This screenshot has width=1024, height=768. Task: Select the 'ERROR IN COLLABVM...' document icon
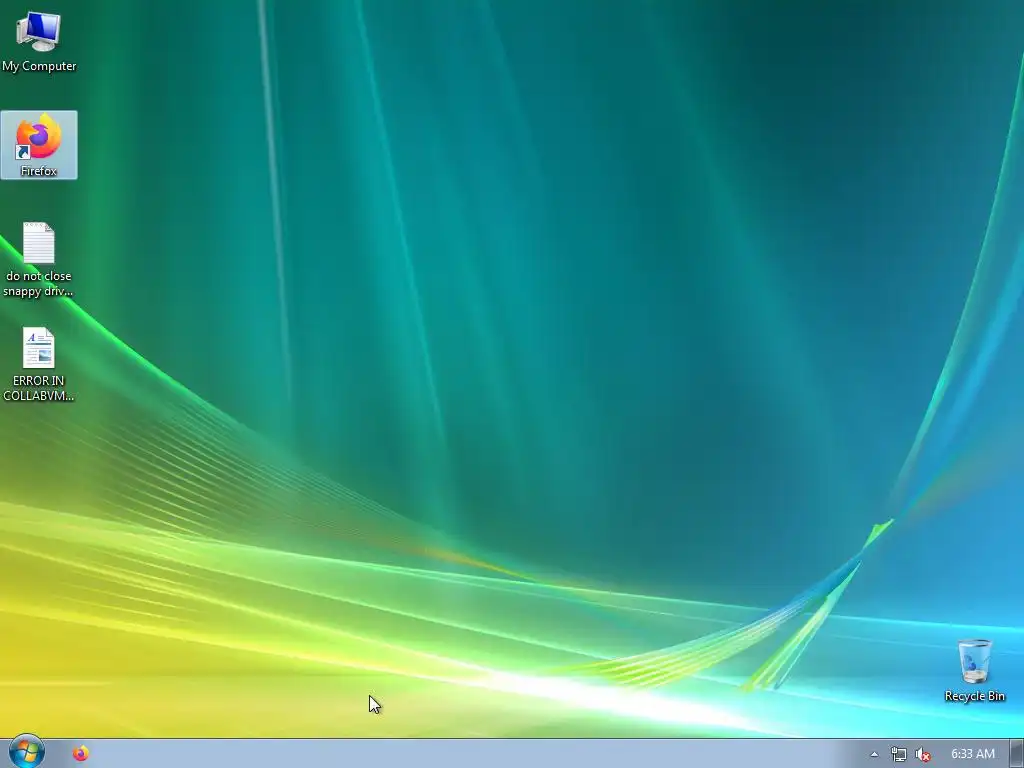coord(39,364)
